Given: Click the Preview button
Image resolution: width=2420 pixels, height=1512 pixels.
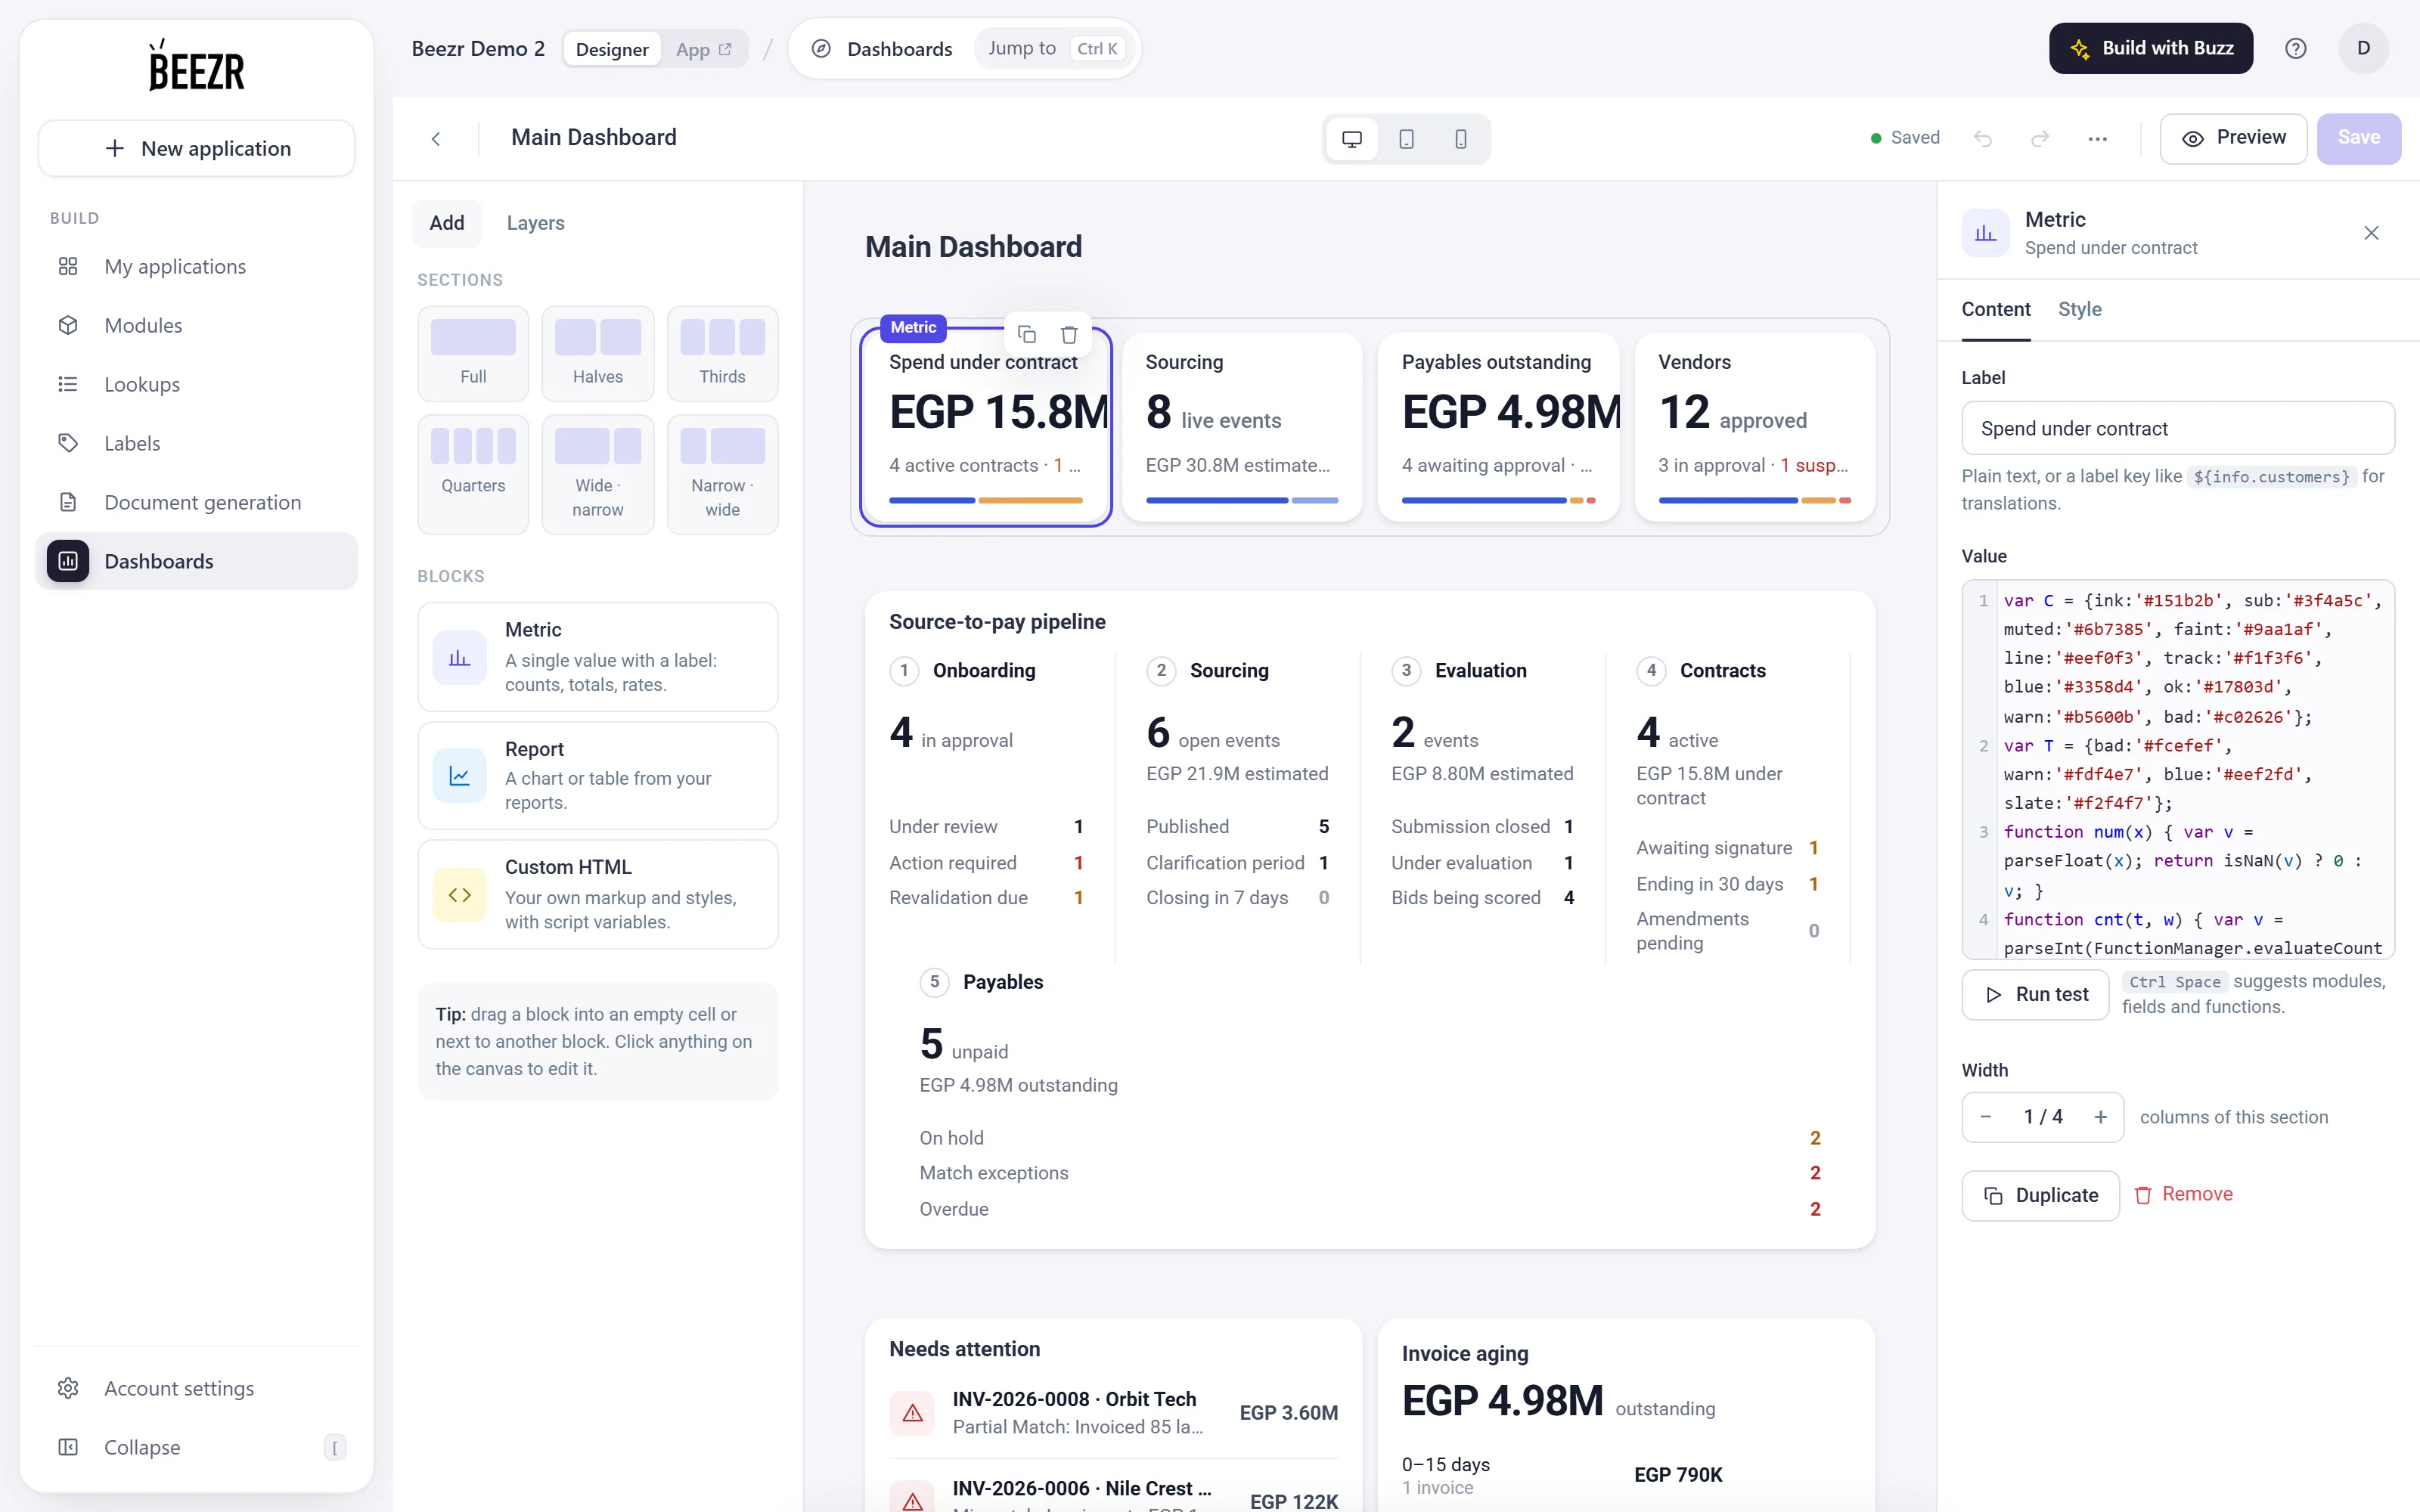Looking at the screenshot, I should click(x=2233, y=138).
